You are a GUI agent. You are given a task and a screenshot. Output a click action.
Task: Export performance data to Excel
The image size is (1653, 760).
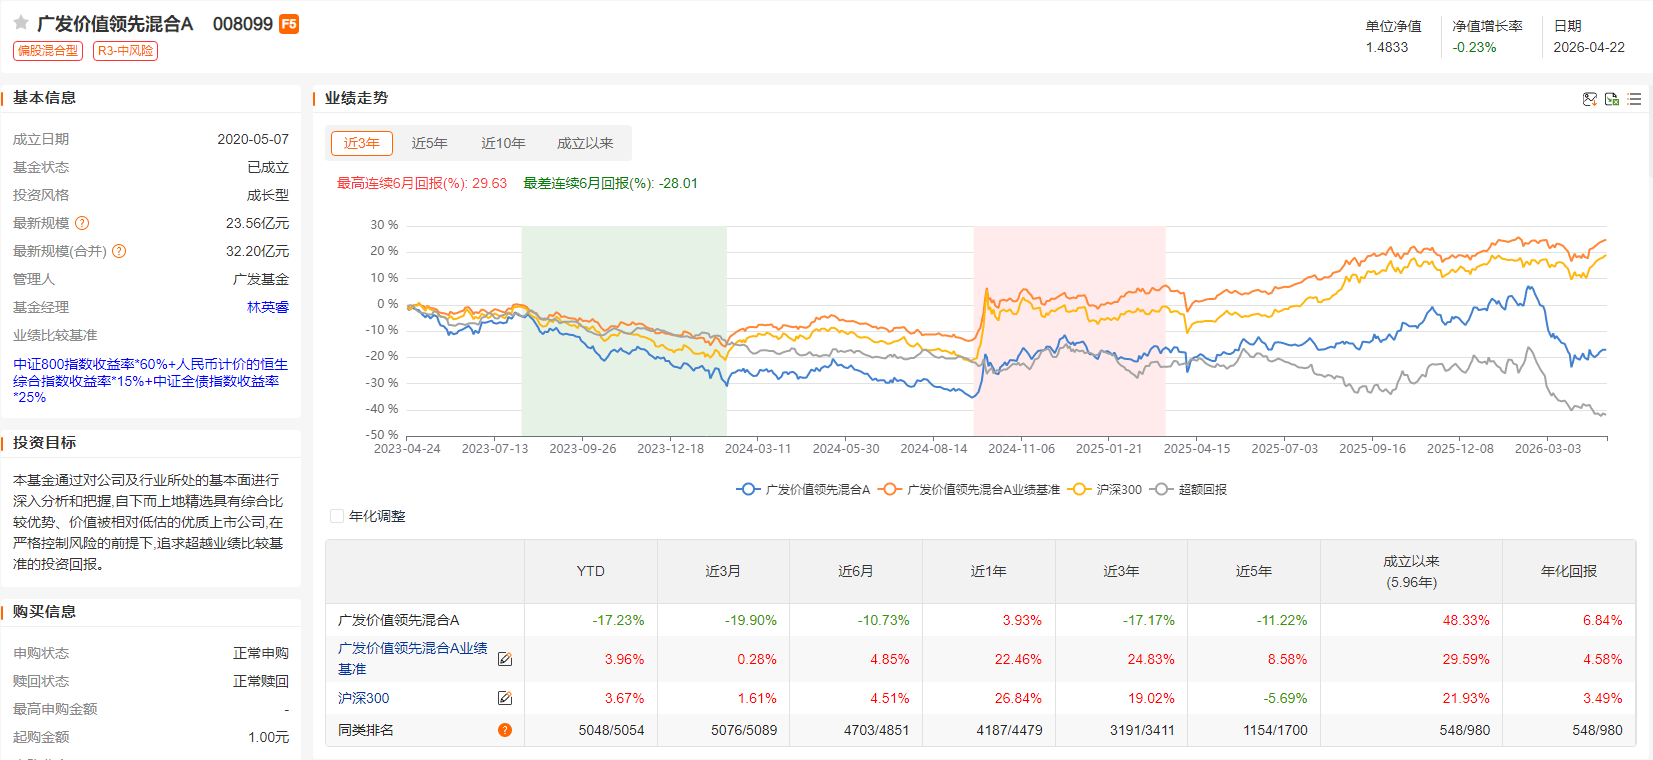tap(1611, 99)
